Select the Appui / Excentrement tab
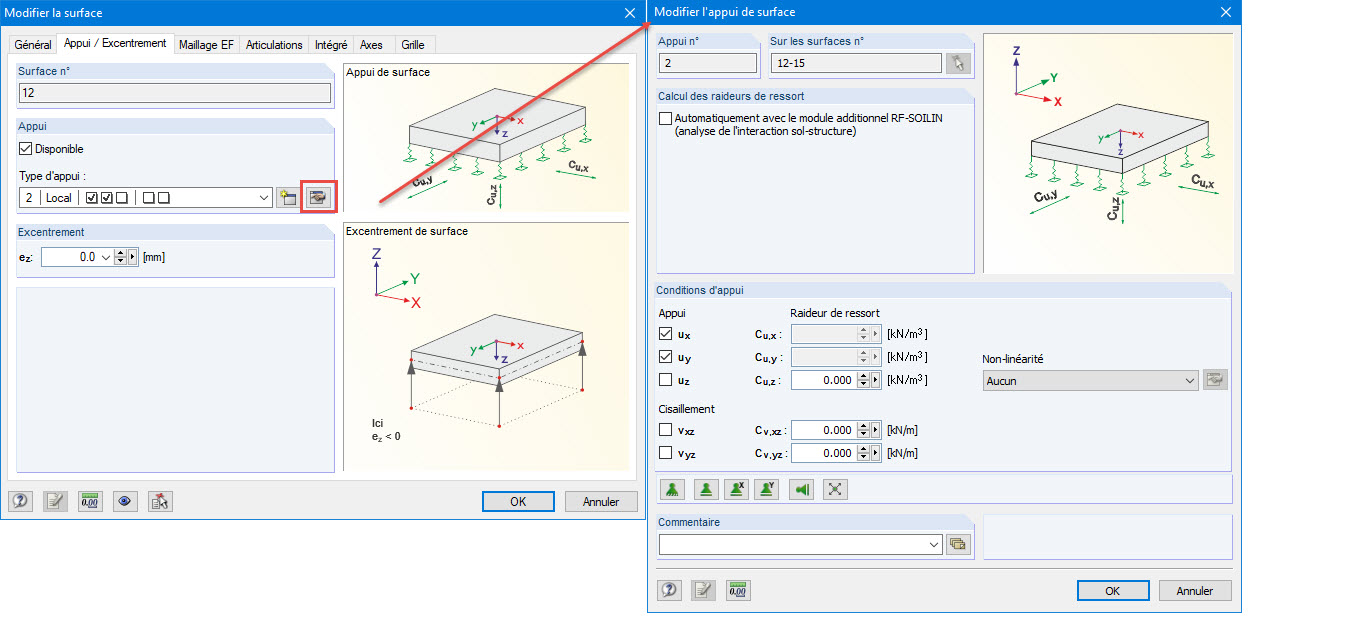This screenshot has width=1350, height=644. click(115, 44)
